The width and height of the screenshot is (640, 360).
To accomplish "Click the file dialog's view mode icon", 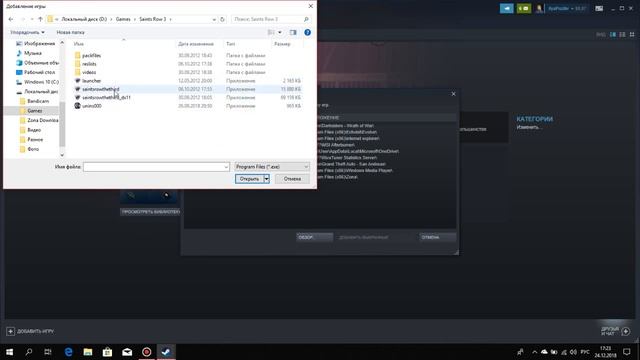I will [271, 32].
